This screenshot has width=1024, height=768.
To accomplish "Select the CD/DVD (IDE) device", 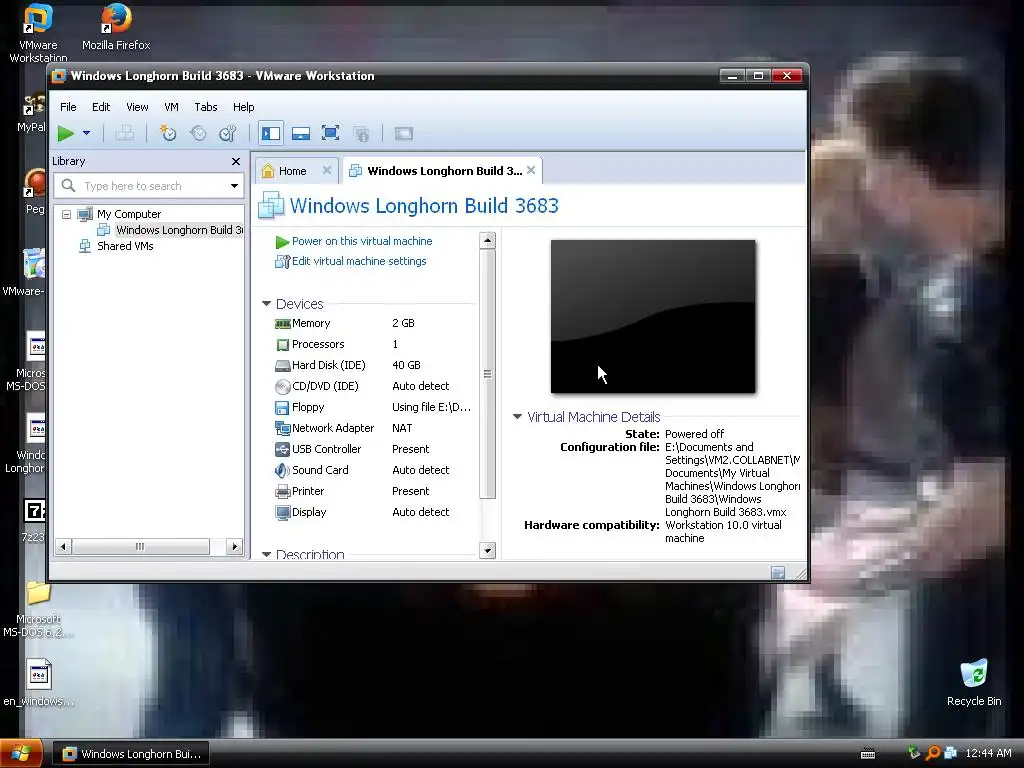I will pyautogui.click(x=372, y=386).
